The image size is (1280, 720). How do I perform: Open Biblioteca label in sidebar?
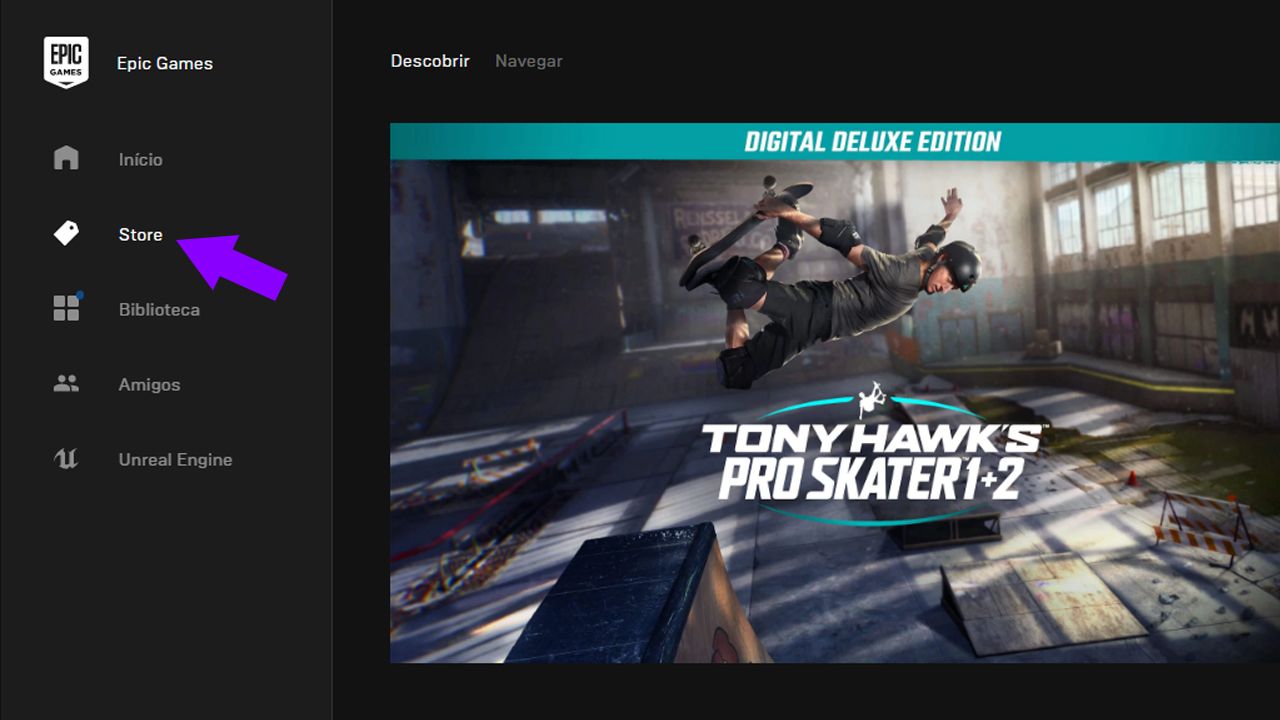[x=159, y=309]
